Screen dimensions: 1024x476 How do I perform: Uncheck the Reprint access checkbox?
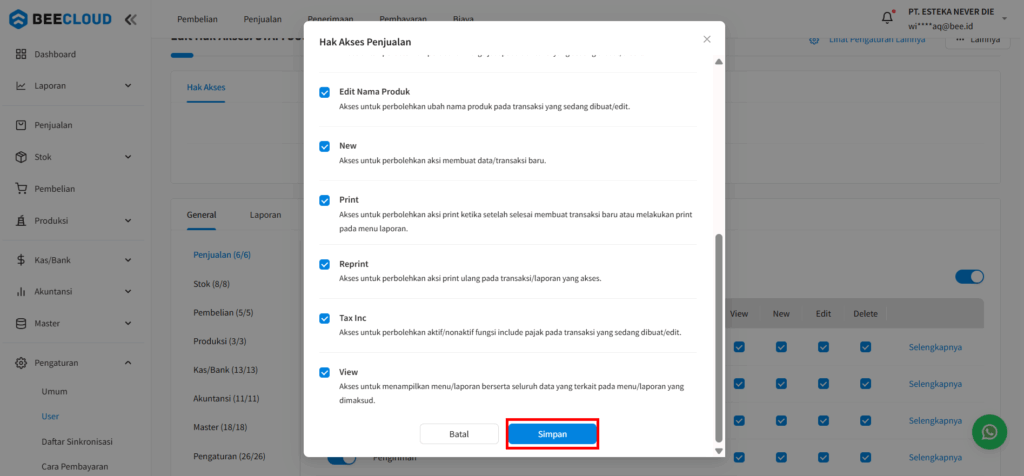pyautogui.click(x=325, y=264)
